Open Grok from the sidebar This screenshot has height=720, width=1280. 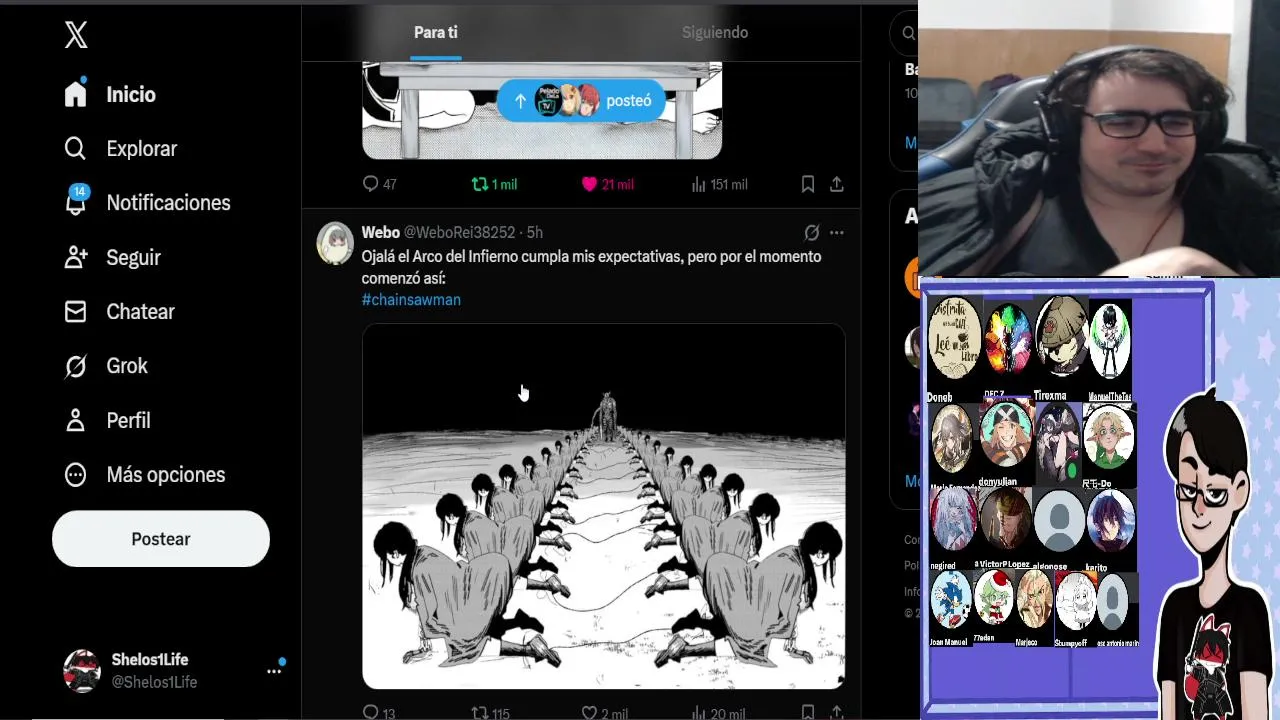point(106,366)
